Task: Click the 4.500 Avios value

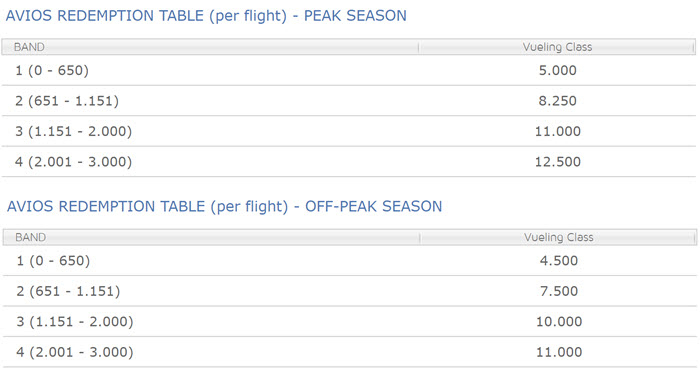Action: (559, 261)
